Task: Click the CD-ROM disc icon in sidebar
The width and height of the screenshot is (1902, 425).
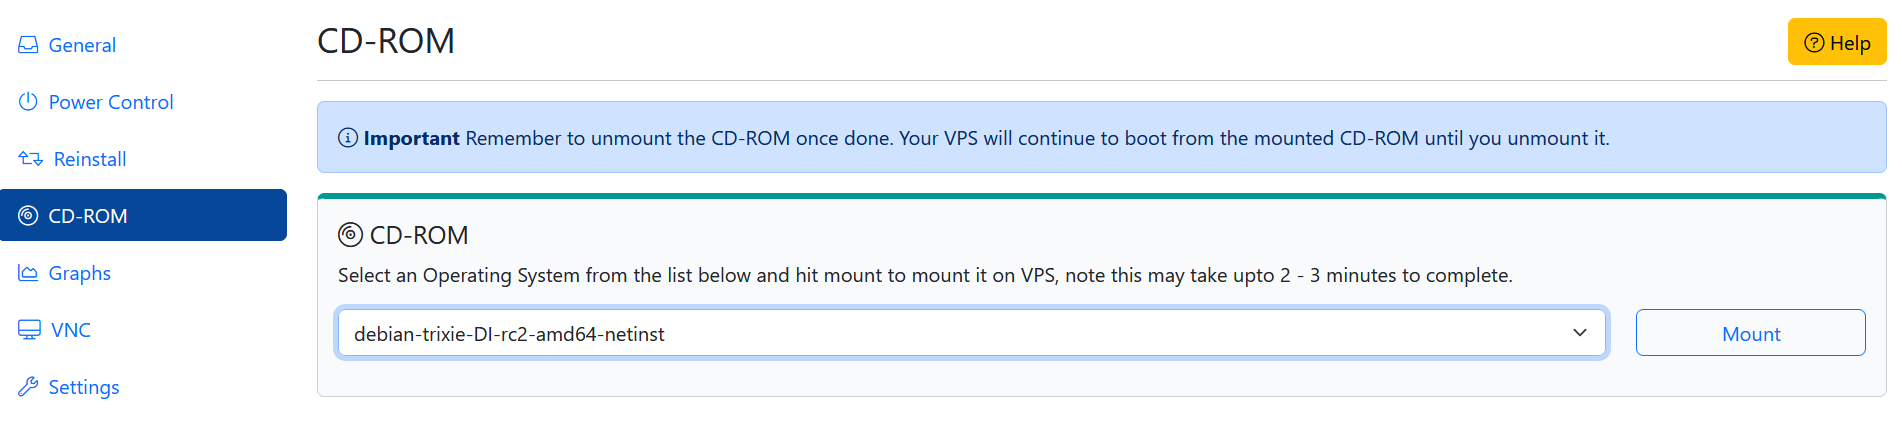Action: pyautogui.click(x=28, y=216)
